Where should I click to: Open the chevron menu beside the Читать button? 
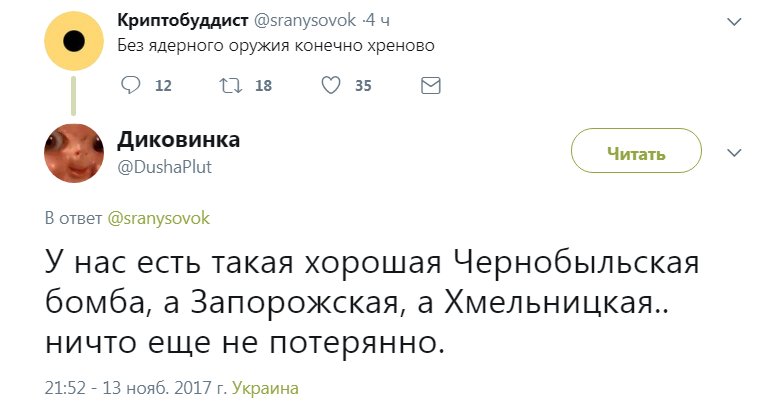(733, 153)
